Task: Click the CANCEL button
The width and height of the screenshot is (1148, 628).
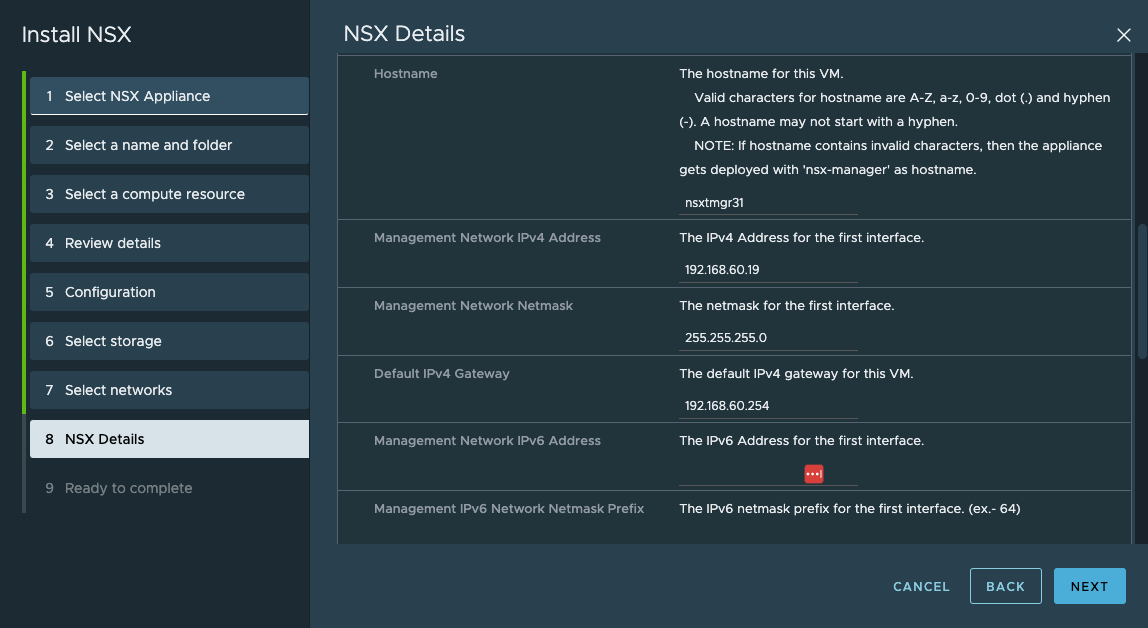Action: [x=921, y=586]
